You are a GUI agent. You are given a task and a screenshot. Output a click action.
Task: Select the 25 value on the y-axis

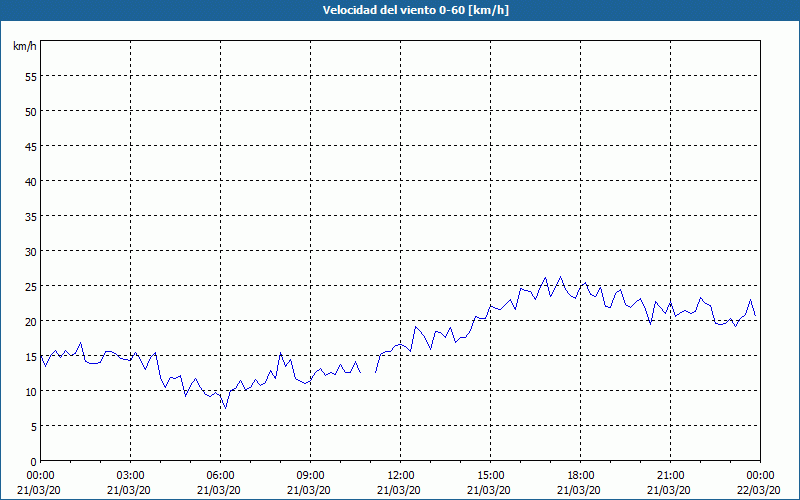31,286
